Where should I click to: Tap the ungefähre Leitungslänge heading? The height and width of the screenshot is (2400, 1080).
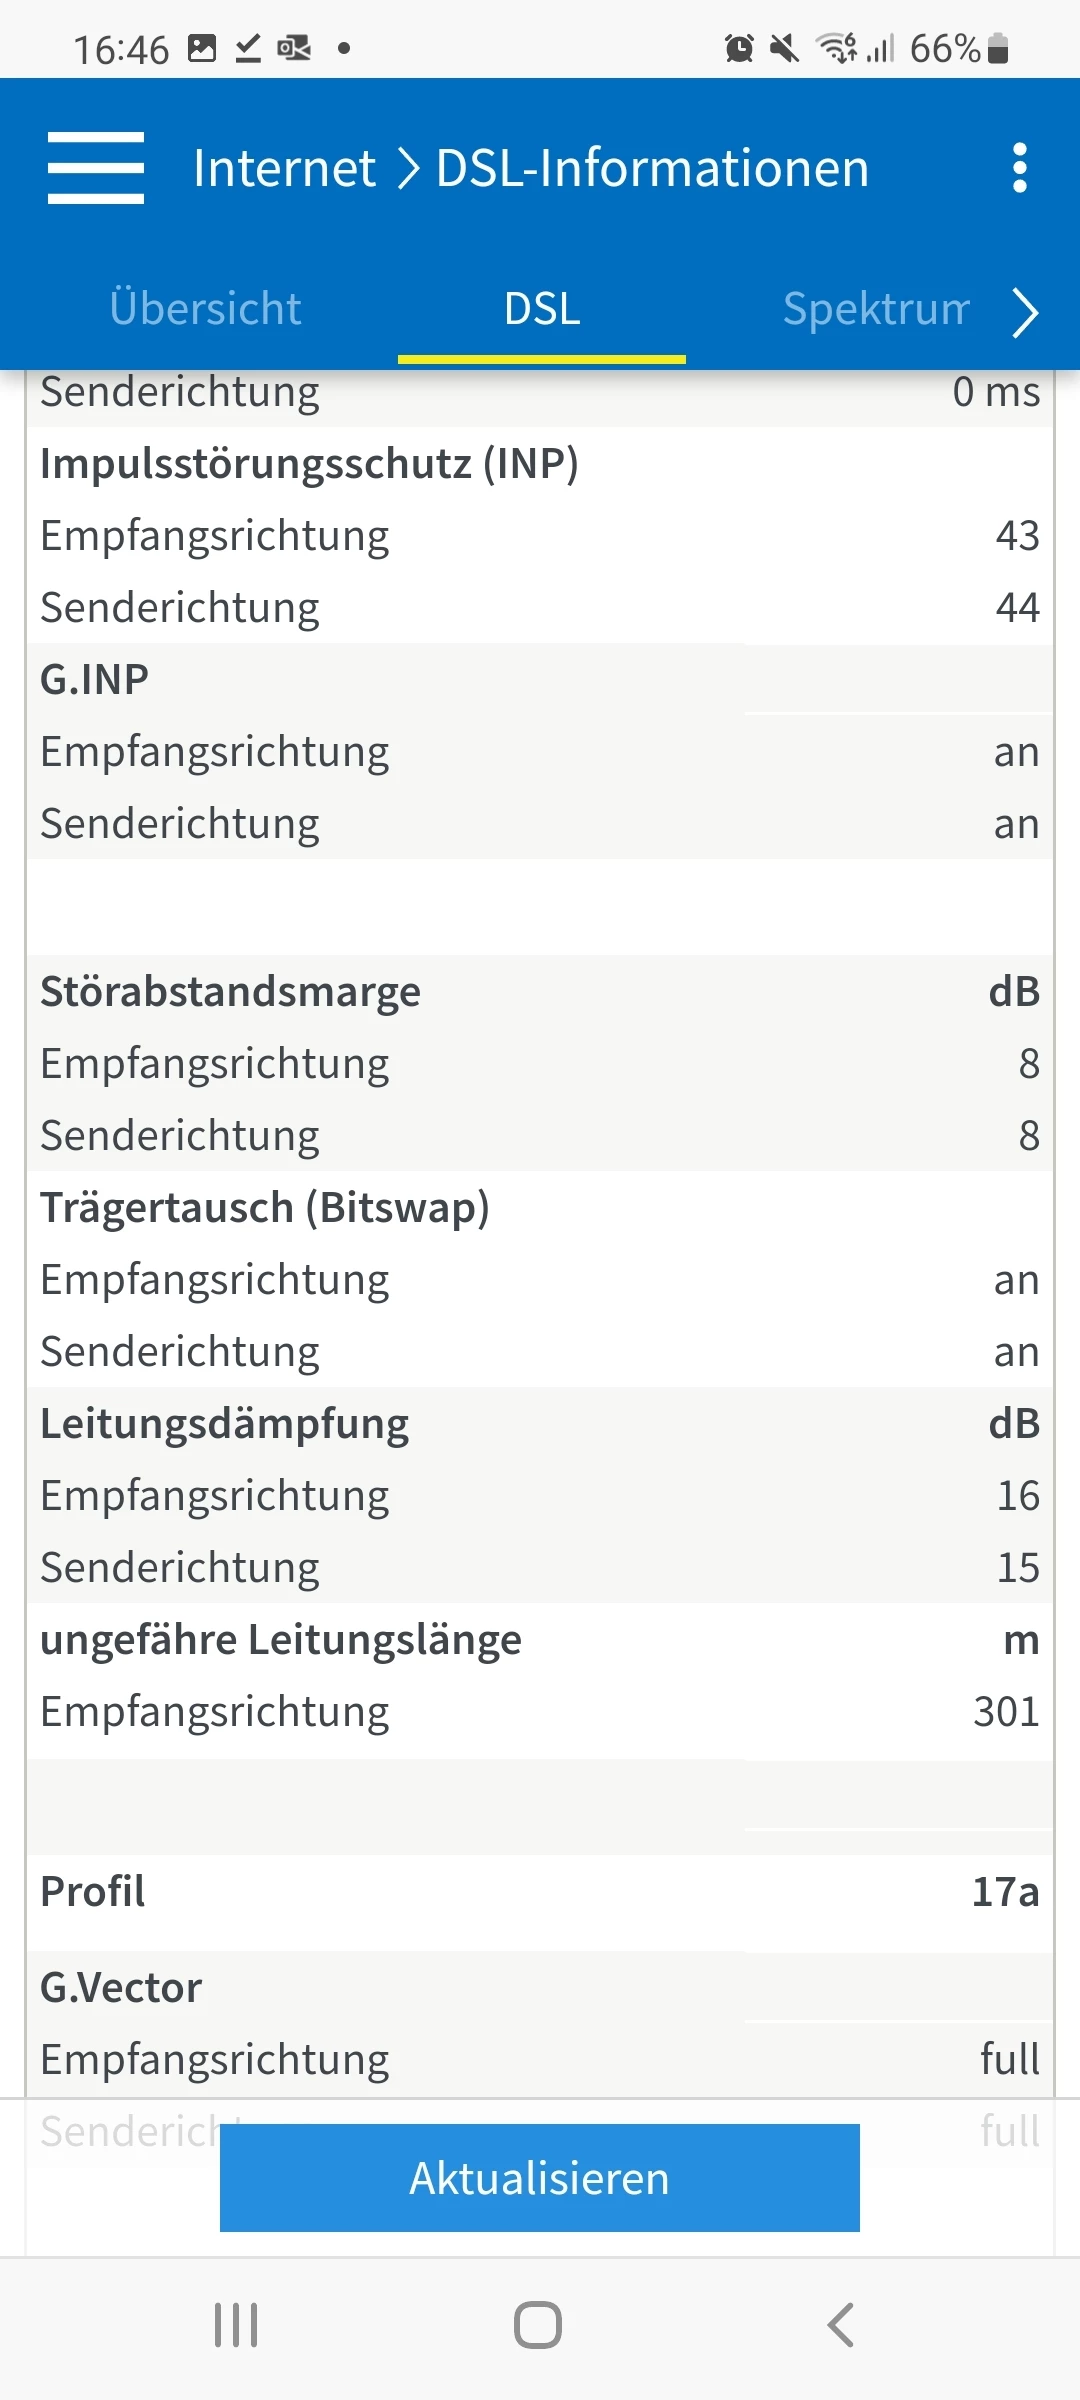coord(281,1640)
